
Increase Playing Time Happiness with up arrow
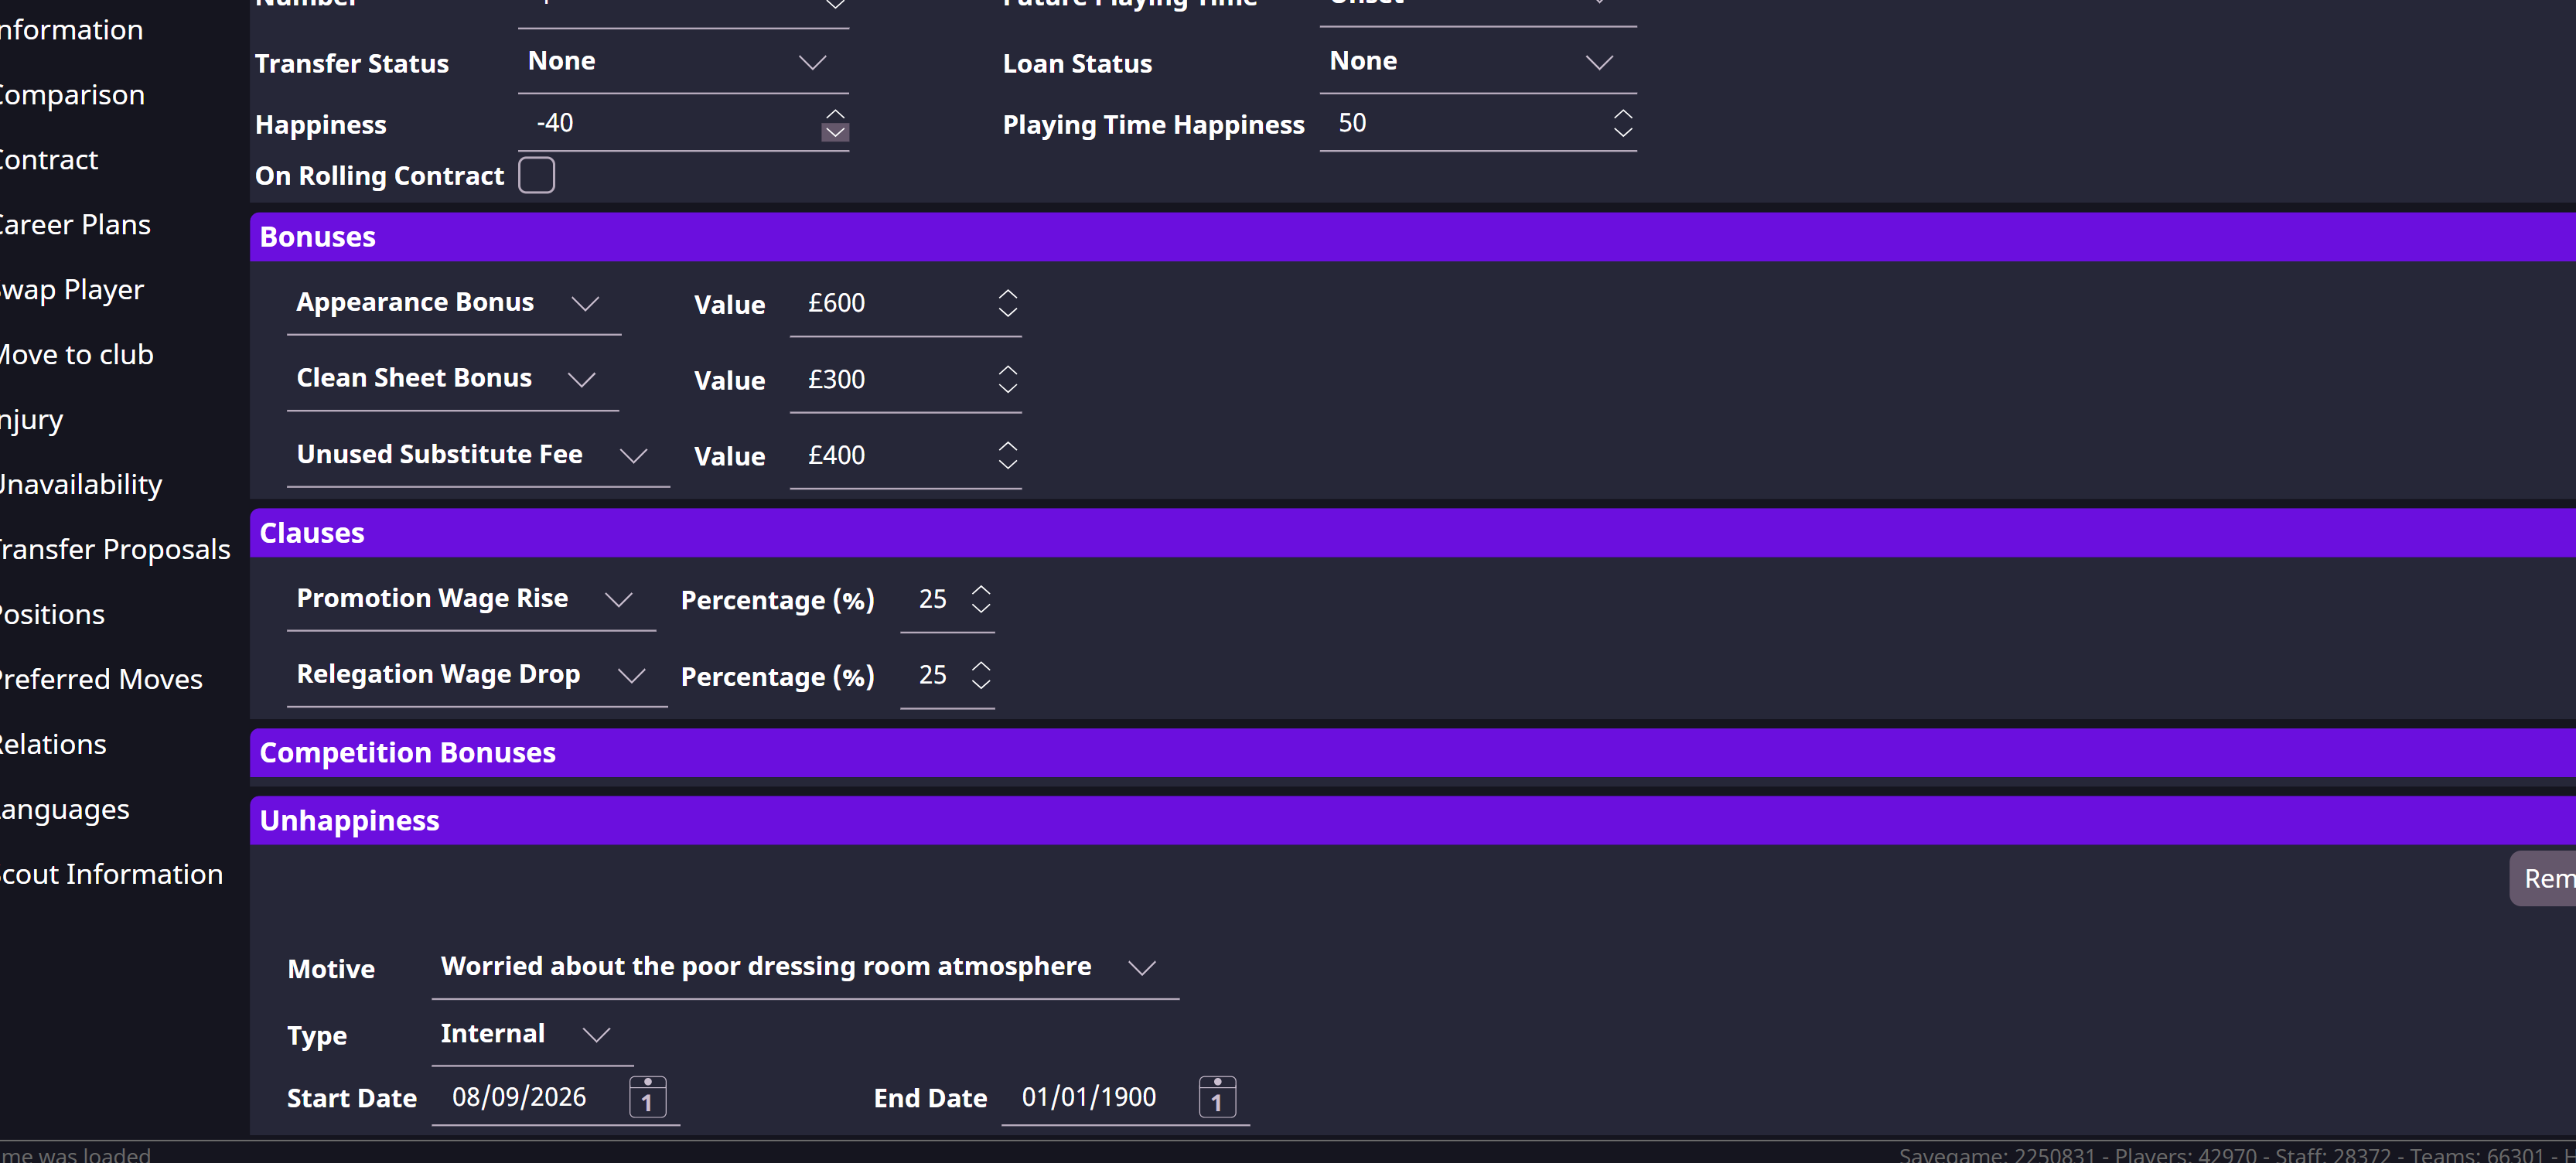coord(1622,114)
